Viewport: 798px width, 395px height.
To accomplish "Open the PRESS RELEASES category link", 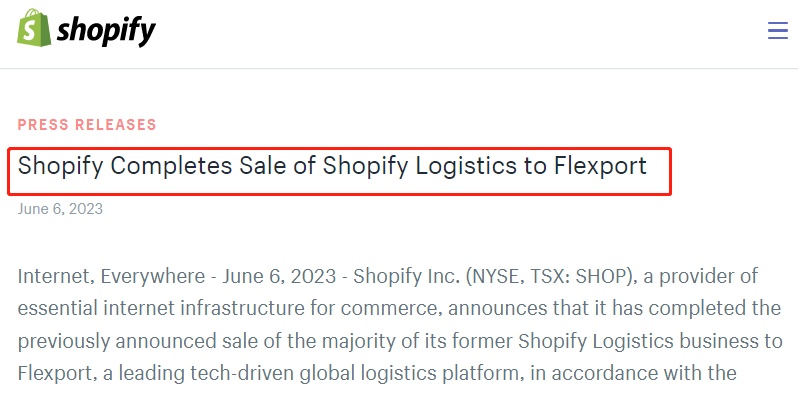I will pos(87,125).
